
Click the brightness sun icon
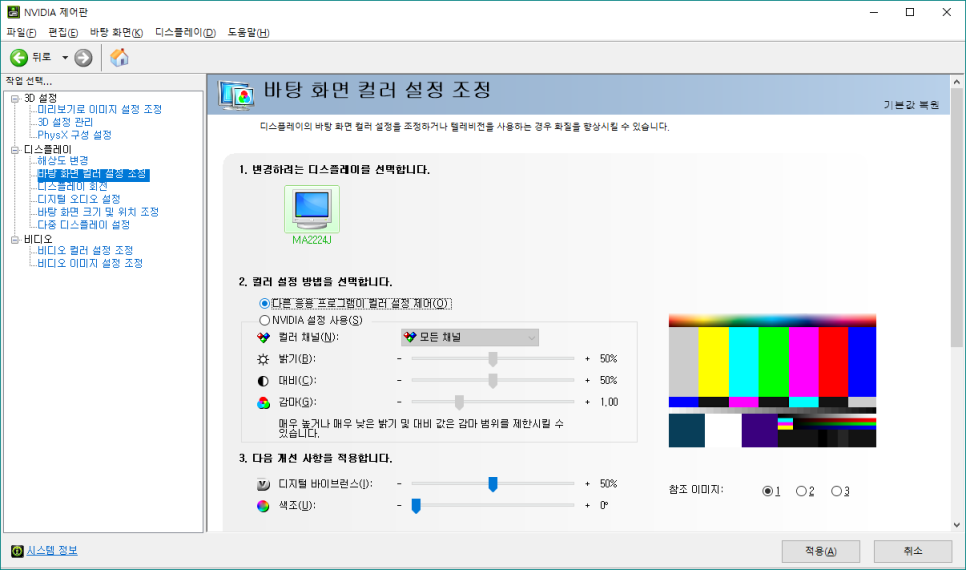click(263, 359)
